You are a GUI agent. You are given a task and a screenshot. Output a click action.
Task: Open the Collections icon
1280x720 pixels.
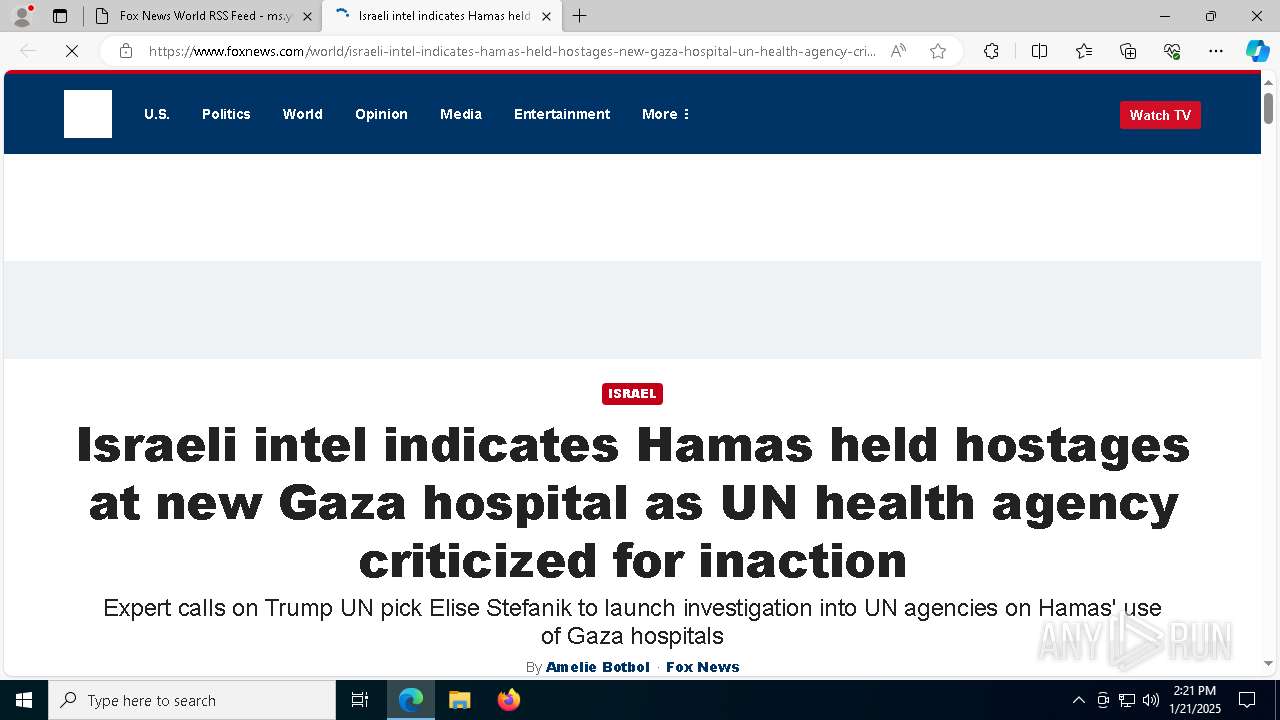1128,51
